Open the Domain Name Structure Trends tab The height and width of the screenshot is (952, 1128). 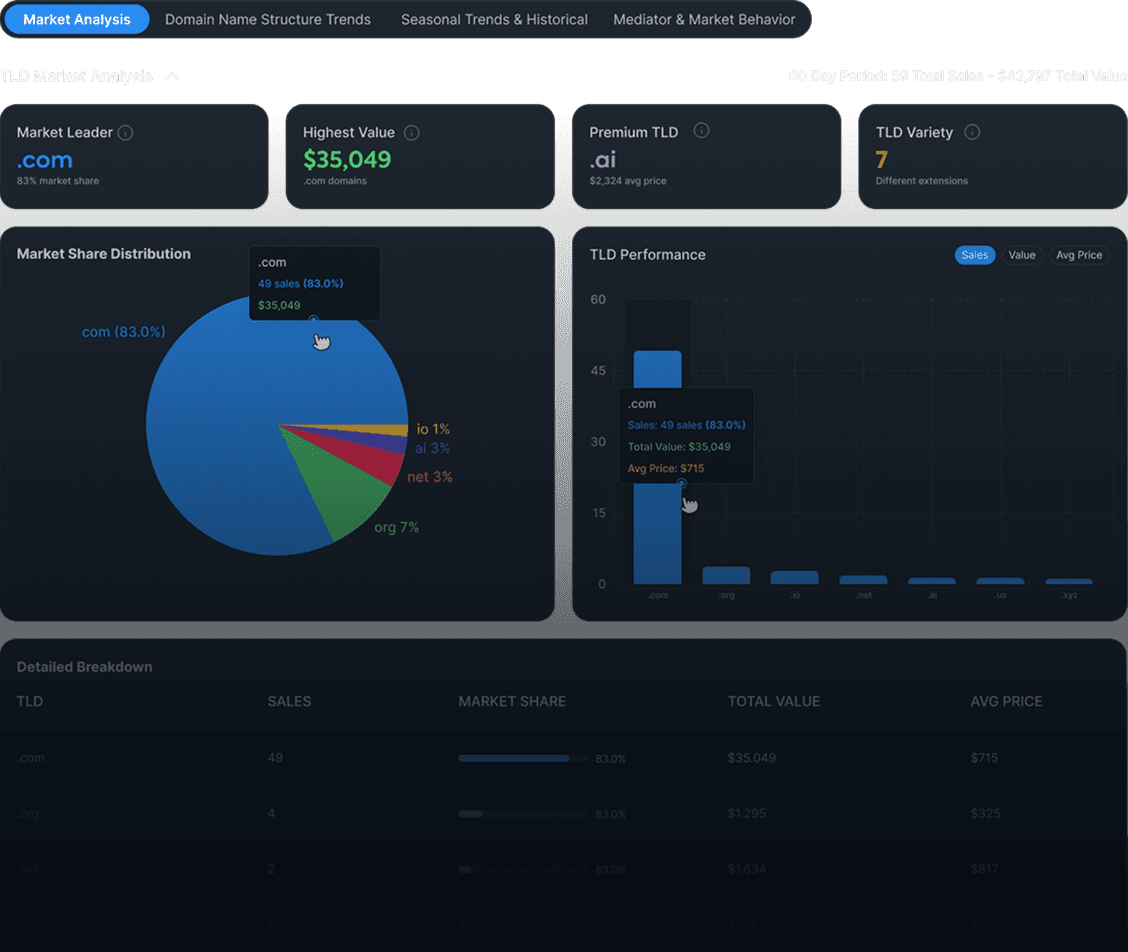267,19
